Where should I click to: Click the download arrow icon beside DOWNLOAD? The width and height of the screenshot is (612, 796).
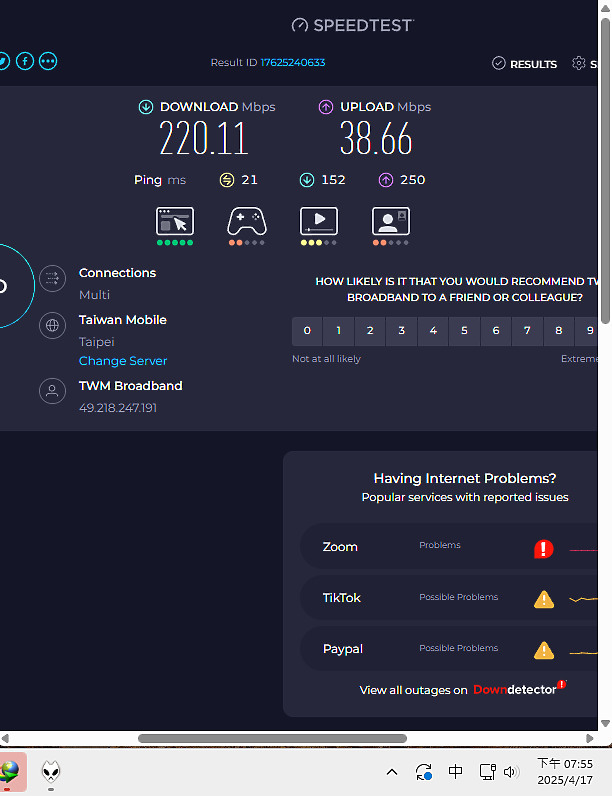coord(146,107)
